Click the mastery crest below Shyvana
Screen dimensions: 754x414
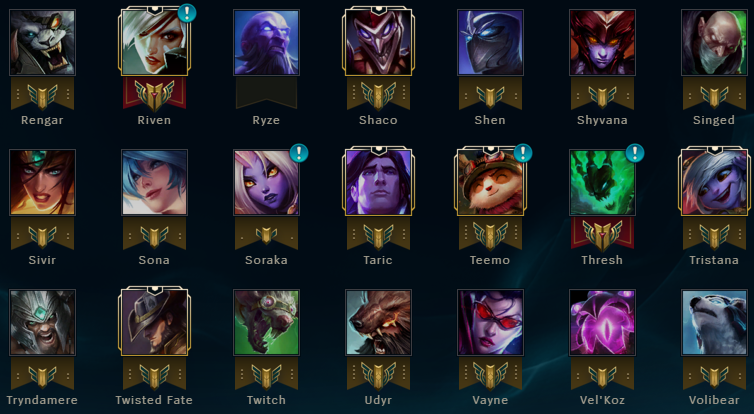point(603,95)
